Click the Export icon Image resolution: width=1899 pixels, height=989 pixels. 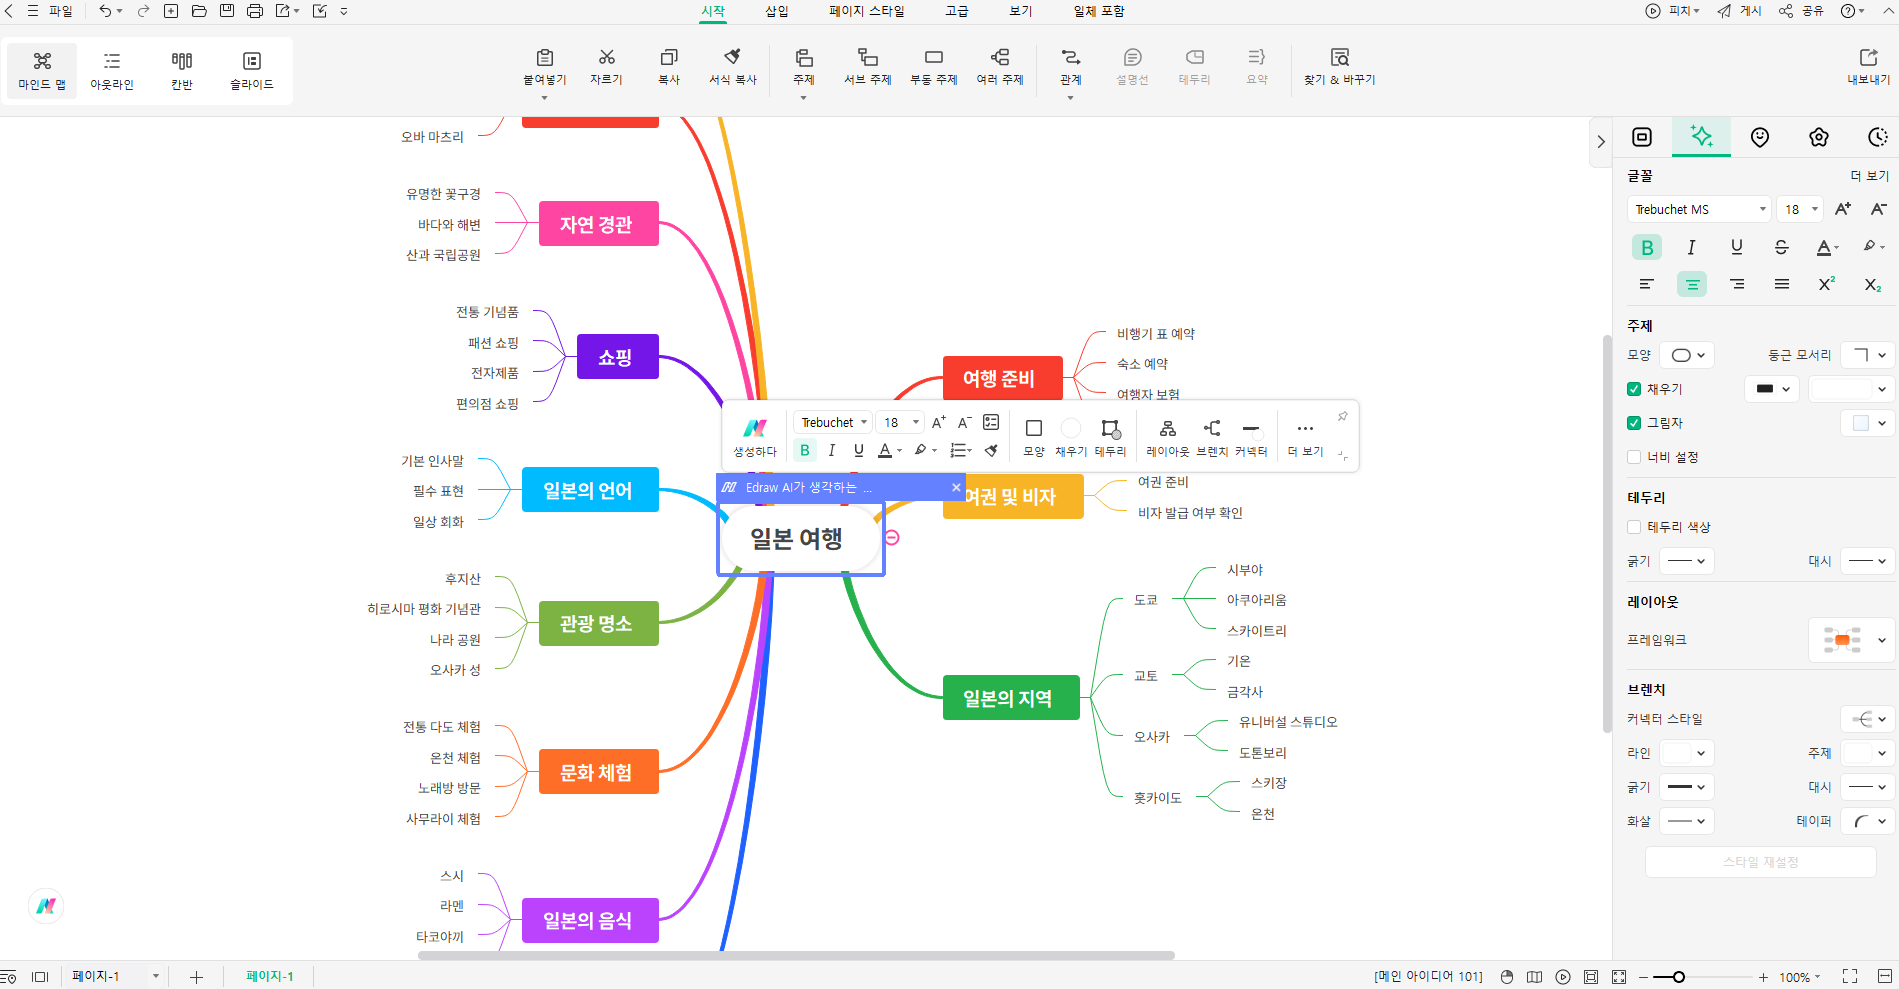coord(1868,67)
